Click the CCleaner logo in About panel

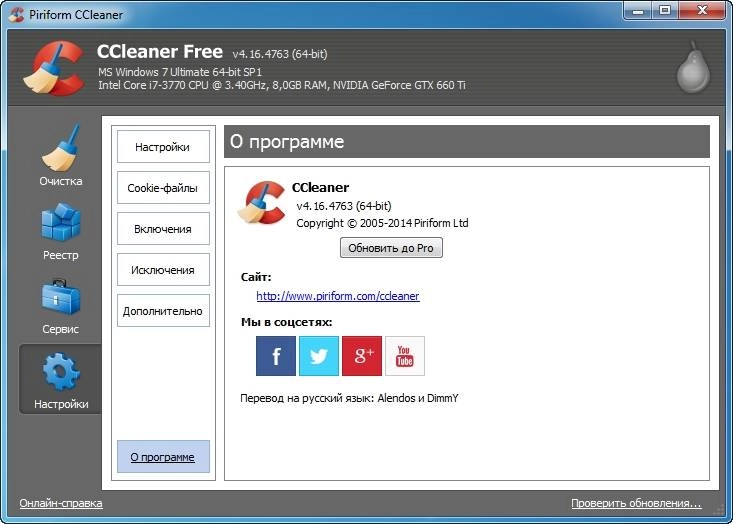262,203
